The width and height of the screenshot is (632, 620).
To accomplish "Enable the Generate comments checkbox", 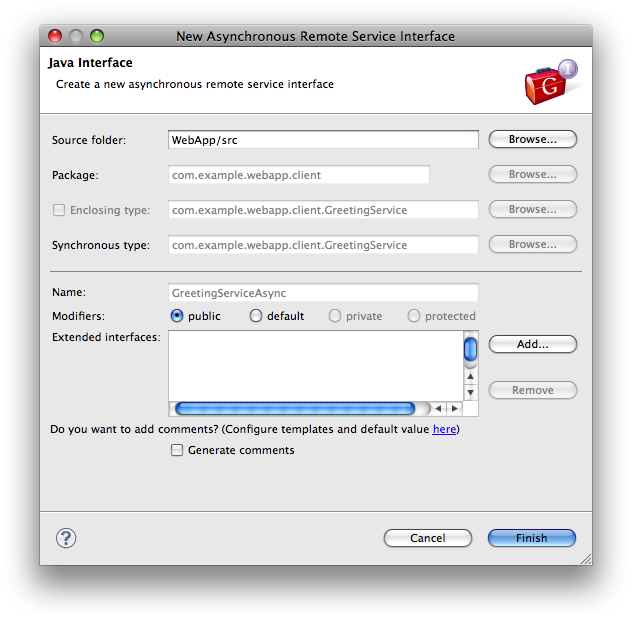I will [x=177, y=450].
